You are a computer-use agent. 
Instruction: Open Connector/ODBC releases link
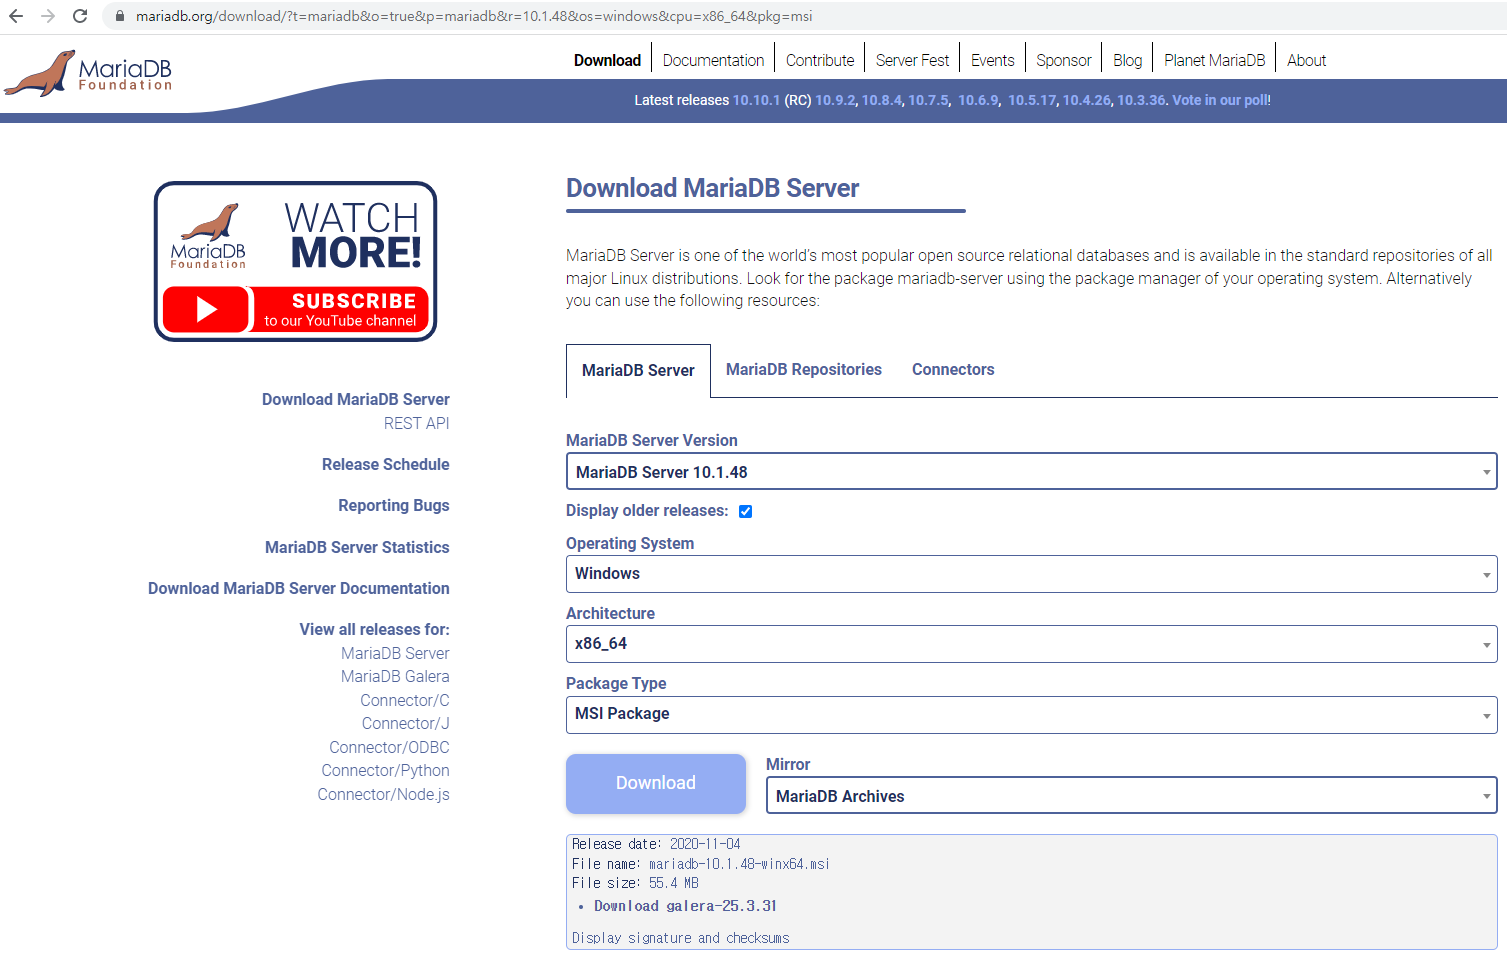point(389,747)
